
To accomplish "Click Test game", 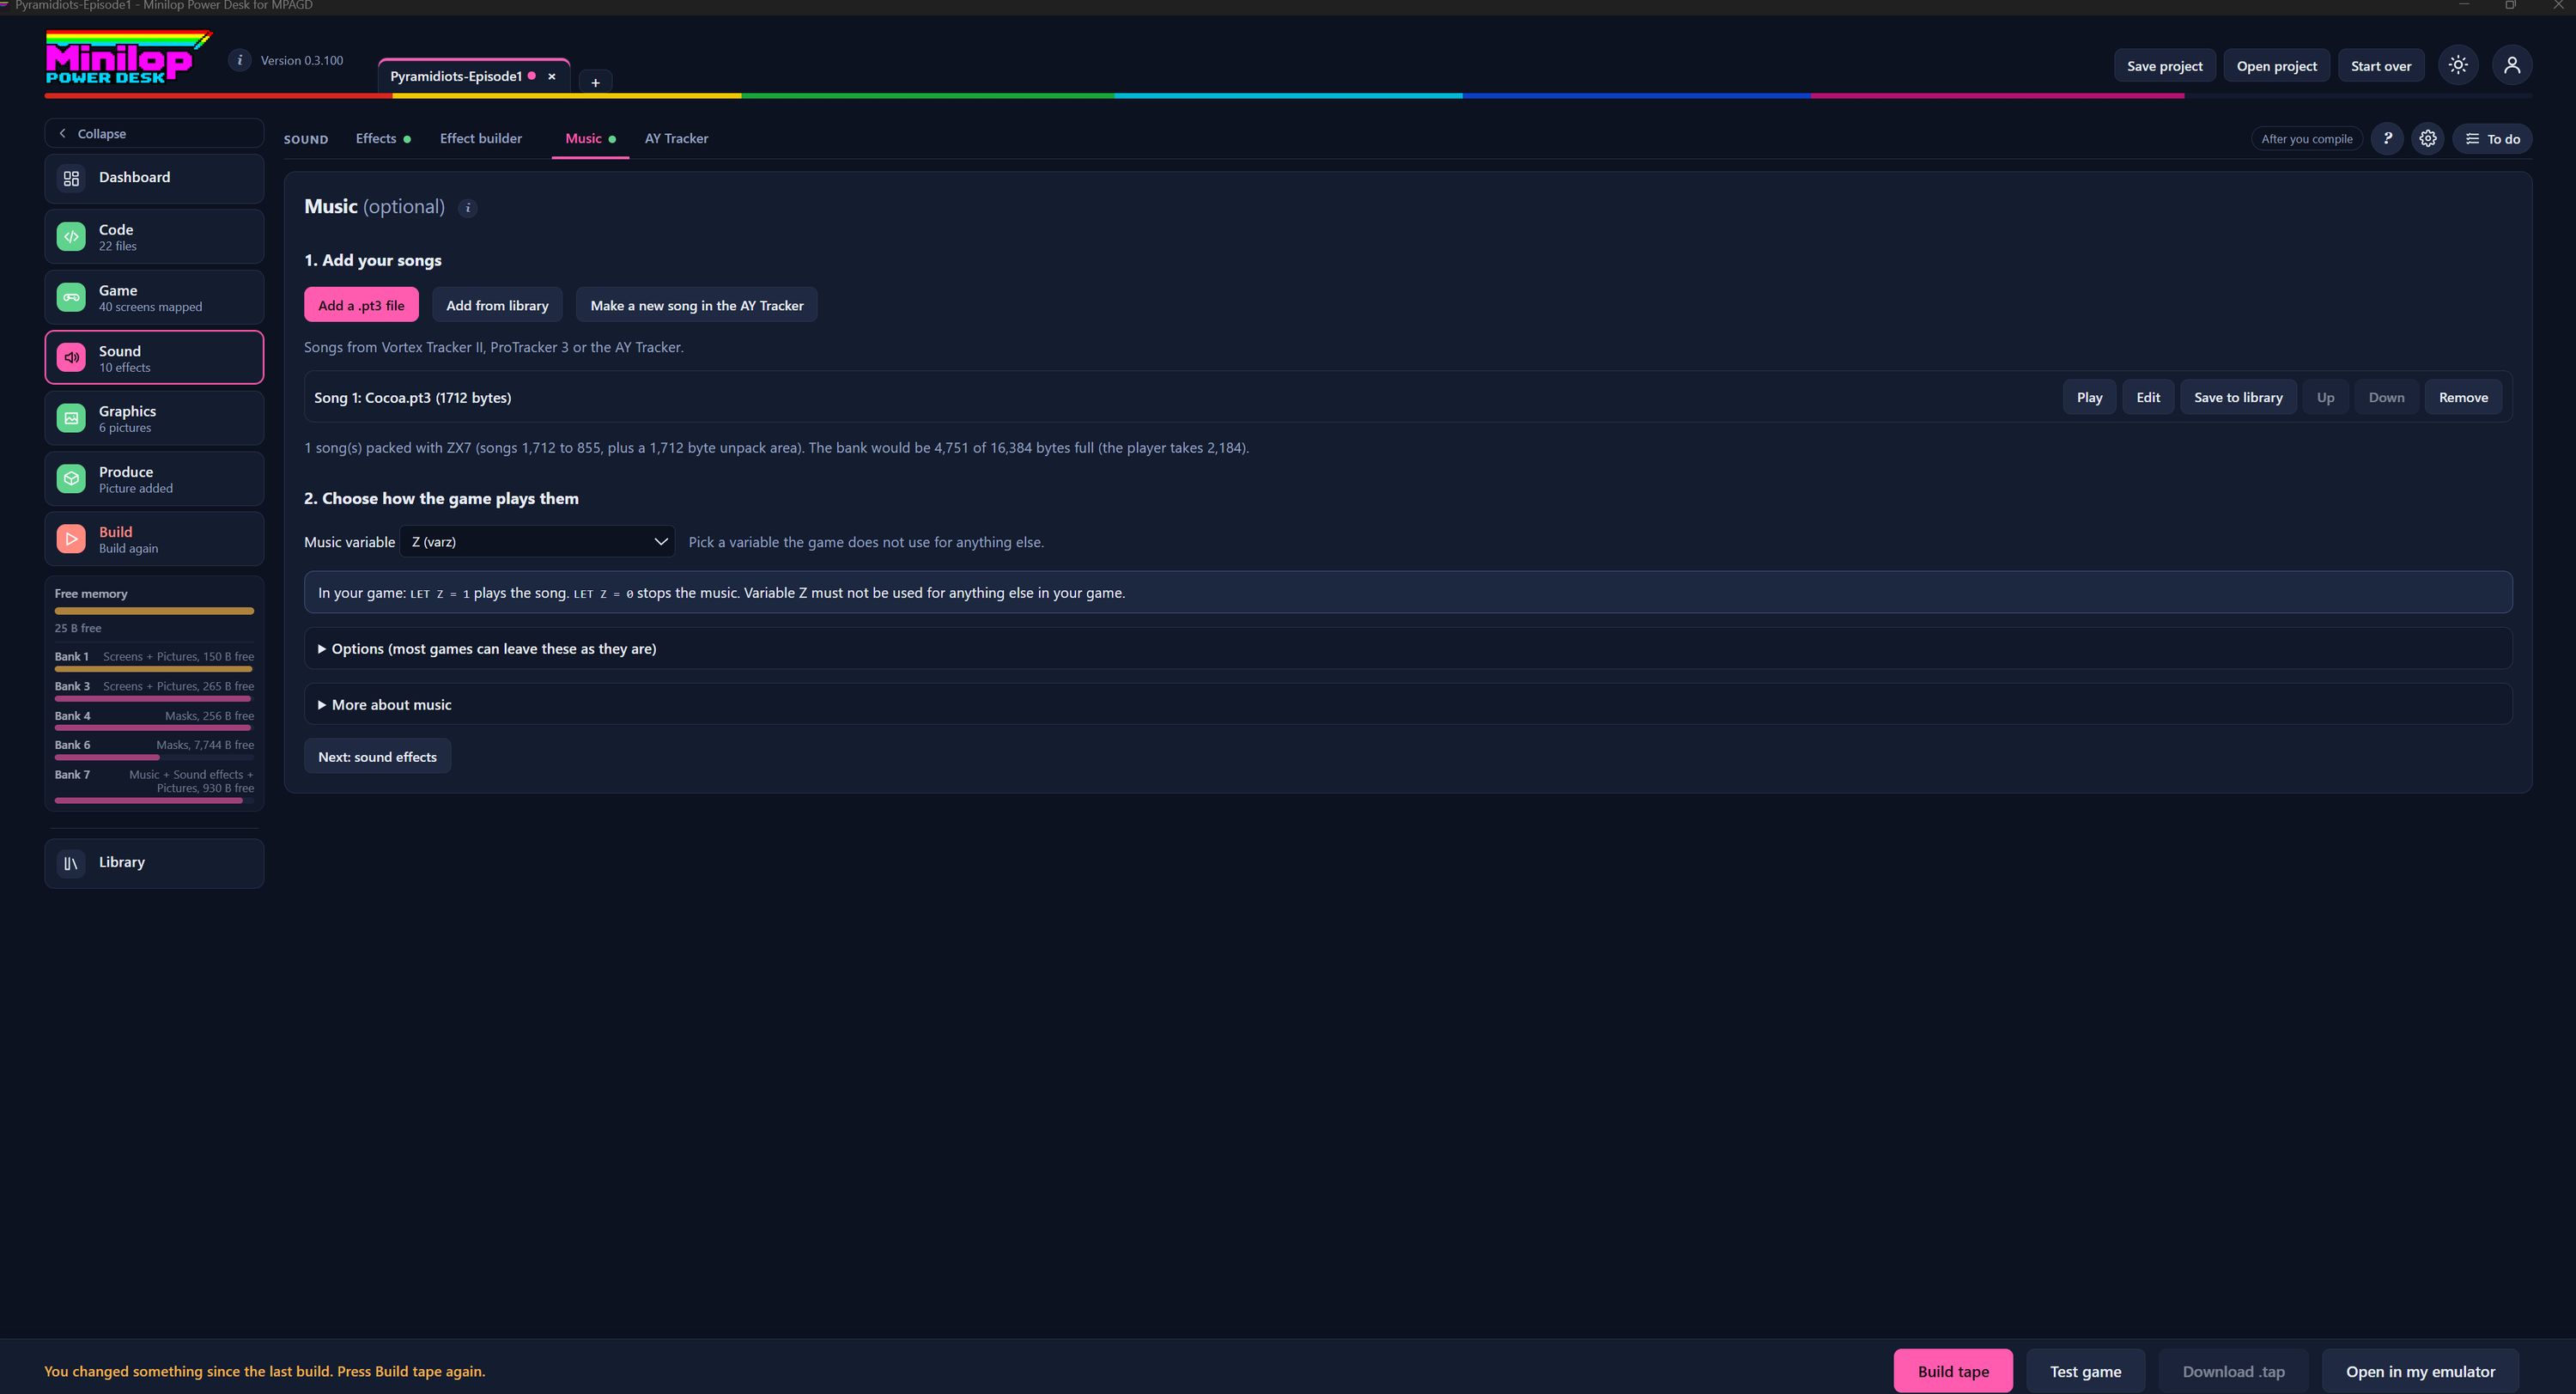I will pos(2085,1372).
